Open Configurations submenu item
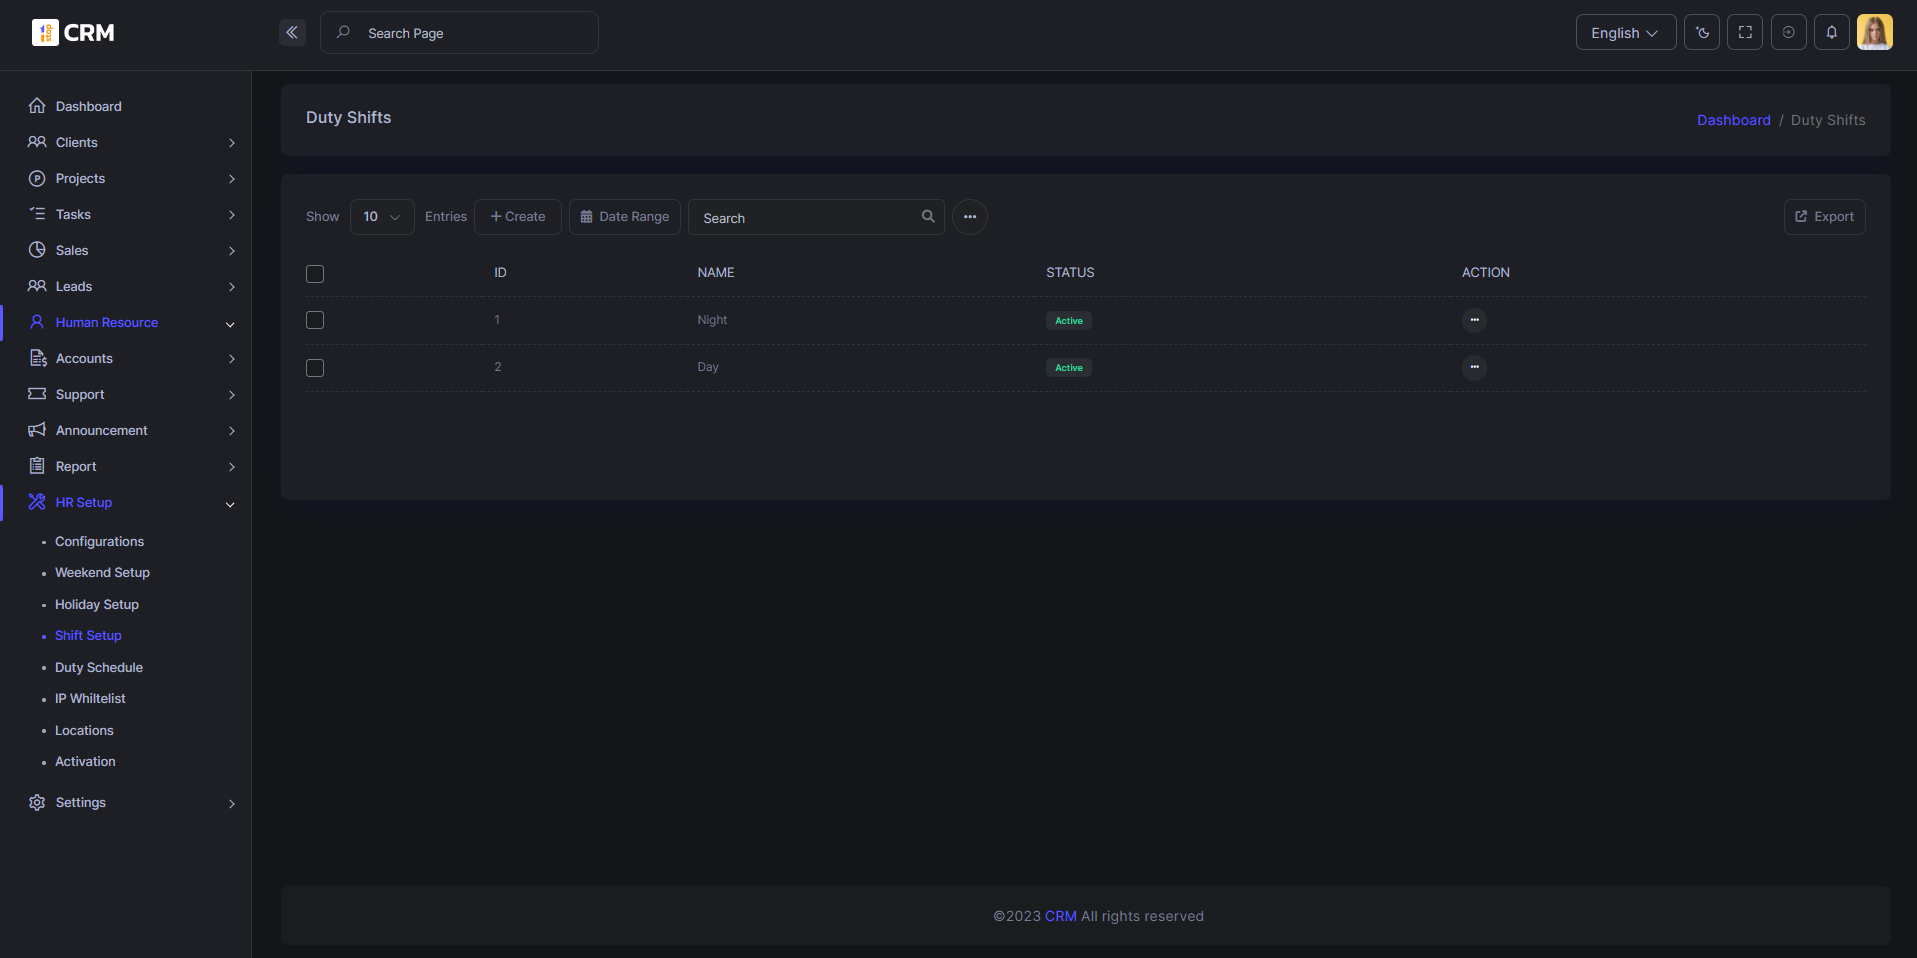The image size is (1917, 958). (x=99, y=541)
